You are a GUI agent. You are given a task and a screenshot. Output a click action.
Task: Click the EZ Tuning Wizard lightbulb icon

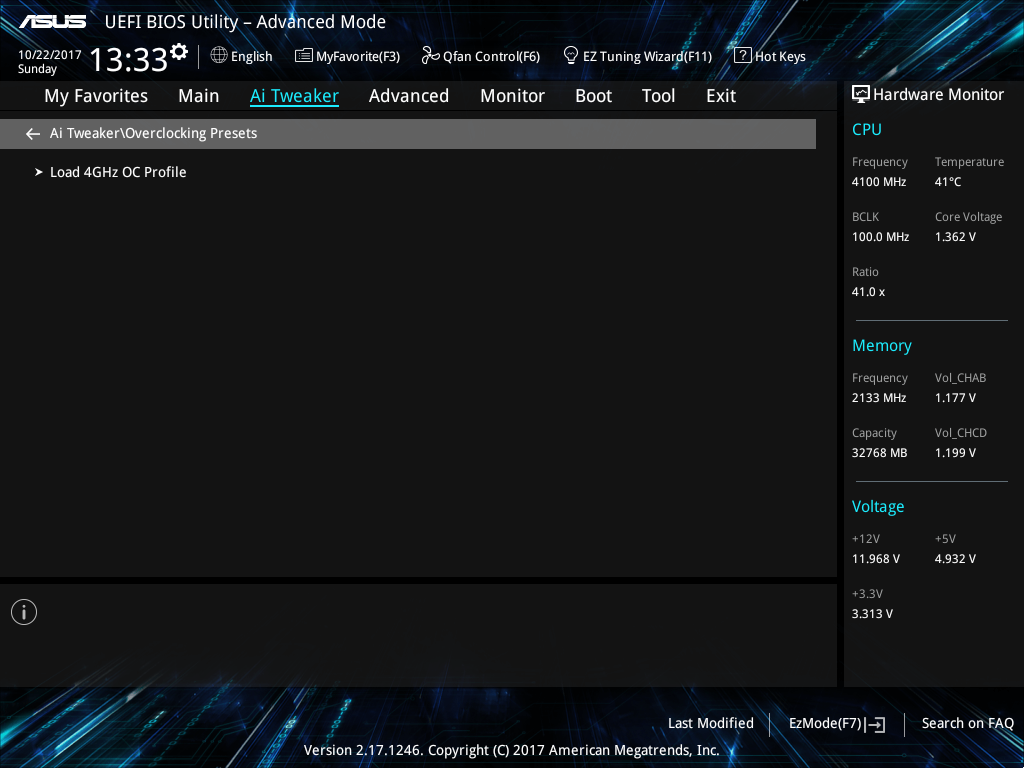coord(571,55)
